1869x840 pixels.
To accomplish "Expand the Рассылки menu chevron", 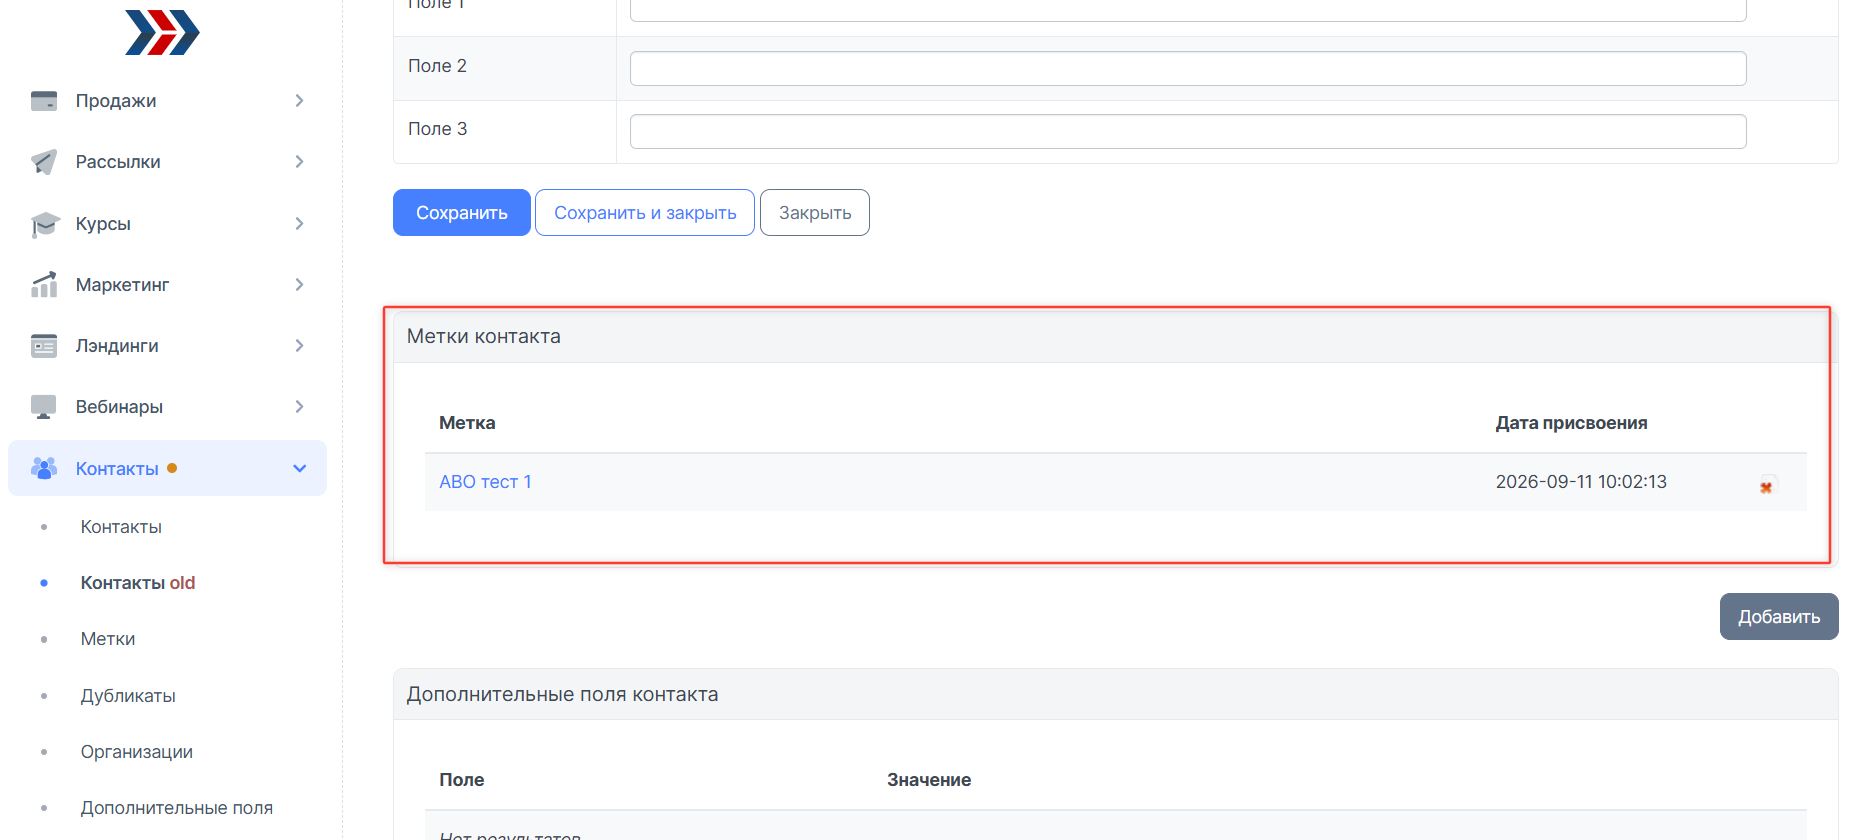I will pyautogui.click(x=299, y=162).
